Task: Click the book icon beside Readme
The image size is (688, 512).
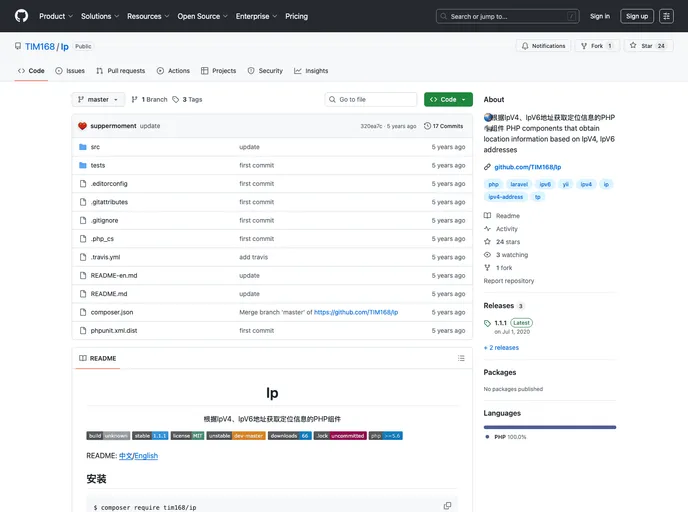Action: (x=487, y=215)
